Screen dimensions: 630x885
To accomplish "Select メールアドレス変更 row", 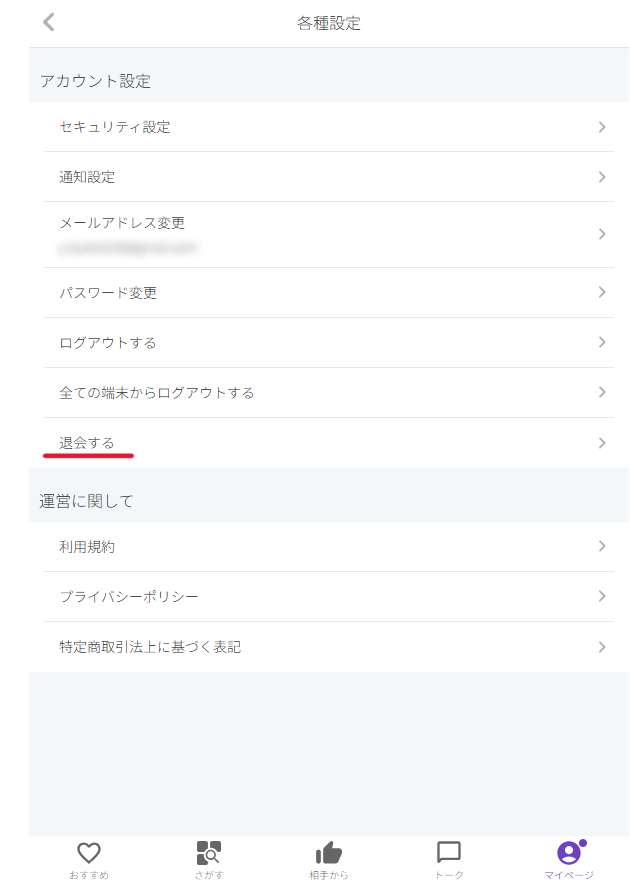I will [x=329, y=235].
